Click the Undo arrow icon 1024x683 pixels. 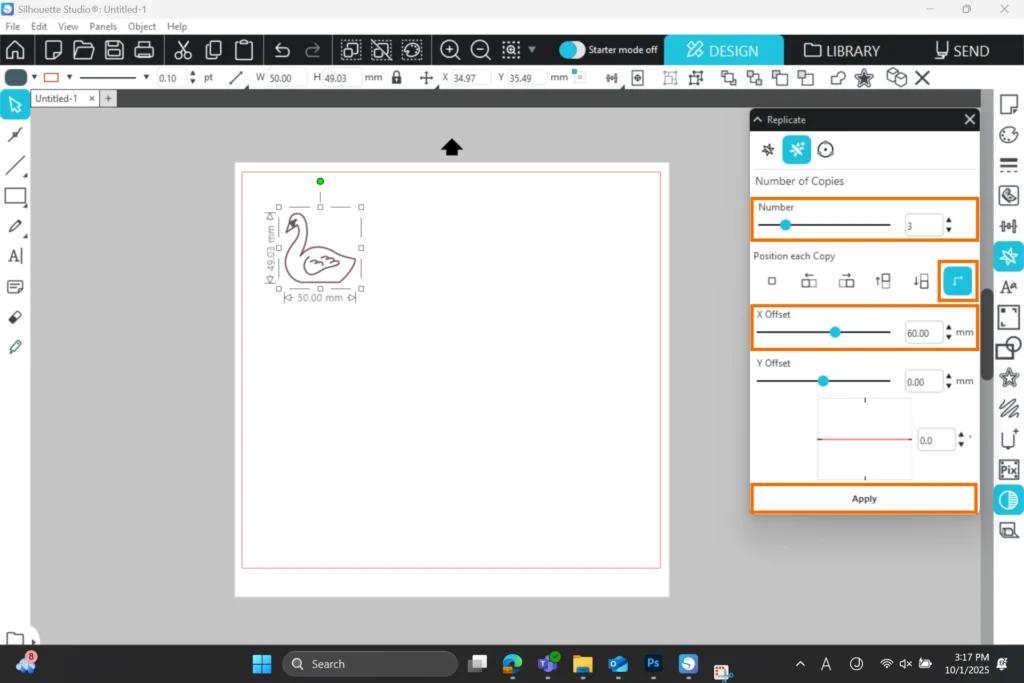point(282,50)
